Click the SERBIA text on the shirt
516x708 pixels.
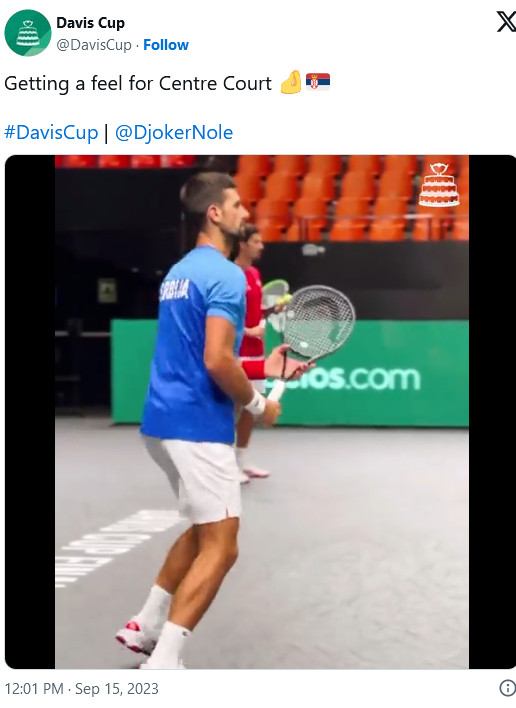[x=174, y=289]
